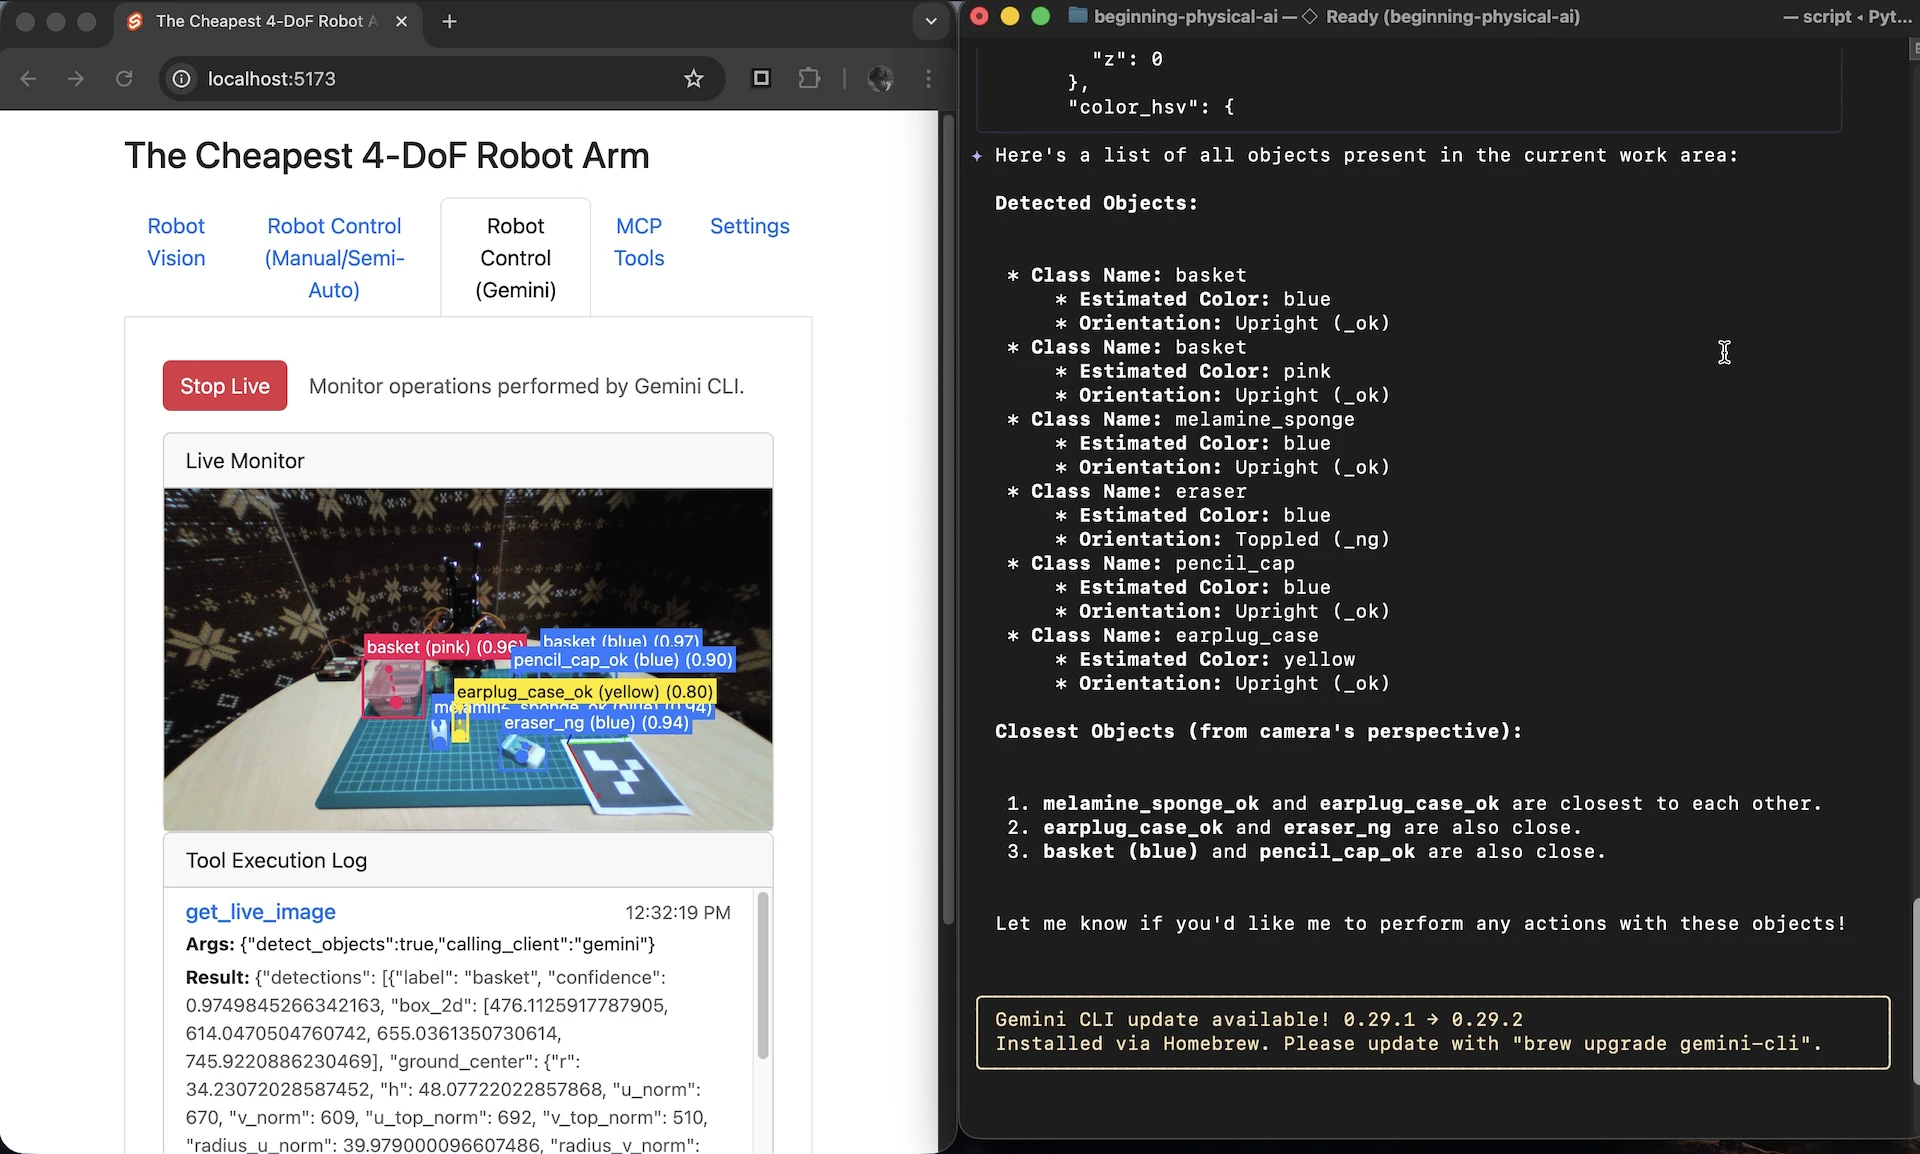Screen dimensions: 1920x1154
Task: Click the live camera feed preview
Action: (x=467, y=657)
